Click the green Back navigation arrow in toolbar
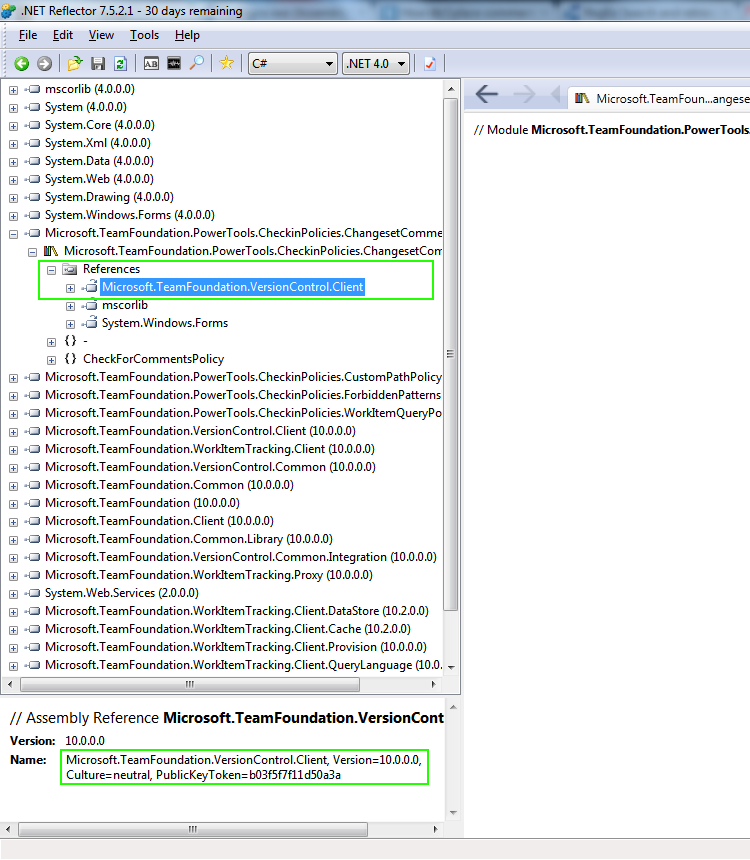This screenshot has height=860, width=750. (21, 64)
